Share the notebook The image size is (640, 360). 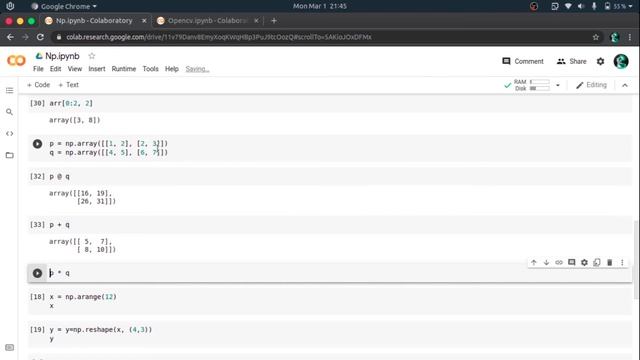click(x=571, y=61)
